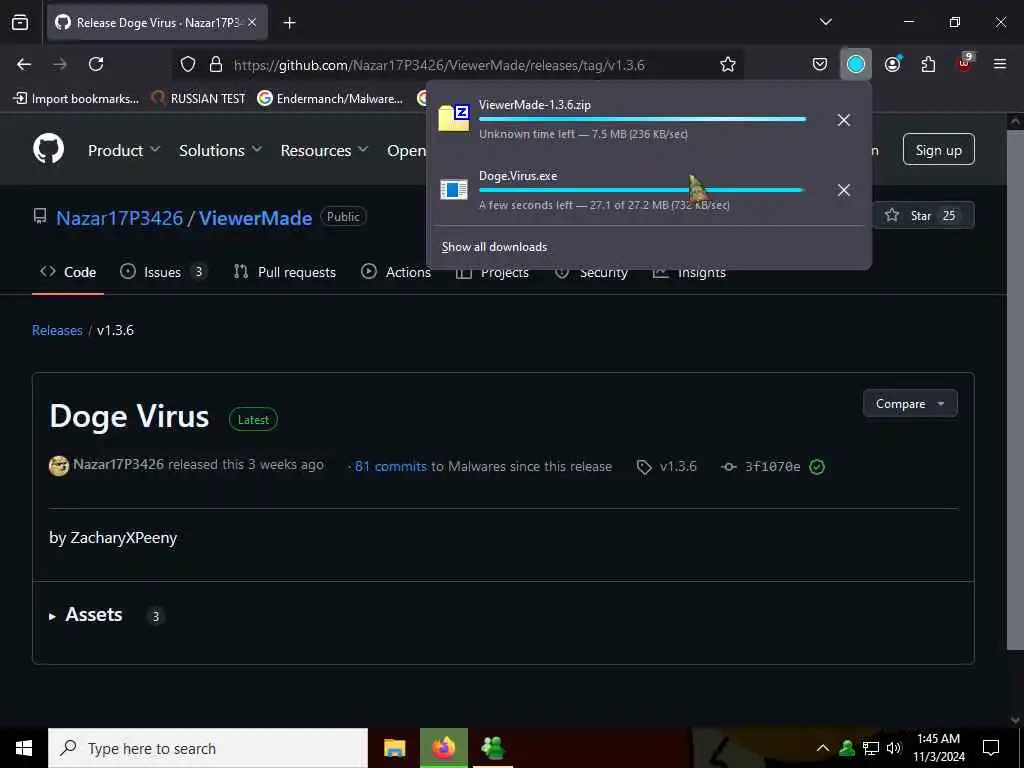Go back to the previous page
Screen dimensions: 1024x768
pos(24,64)
